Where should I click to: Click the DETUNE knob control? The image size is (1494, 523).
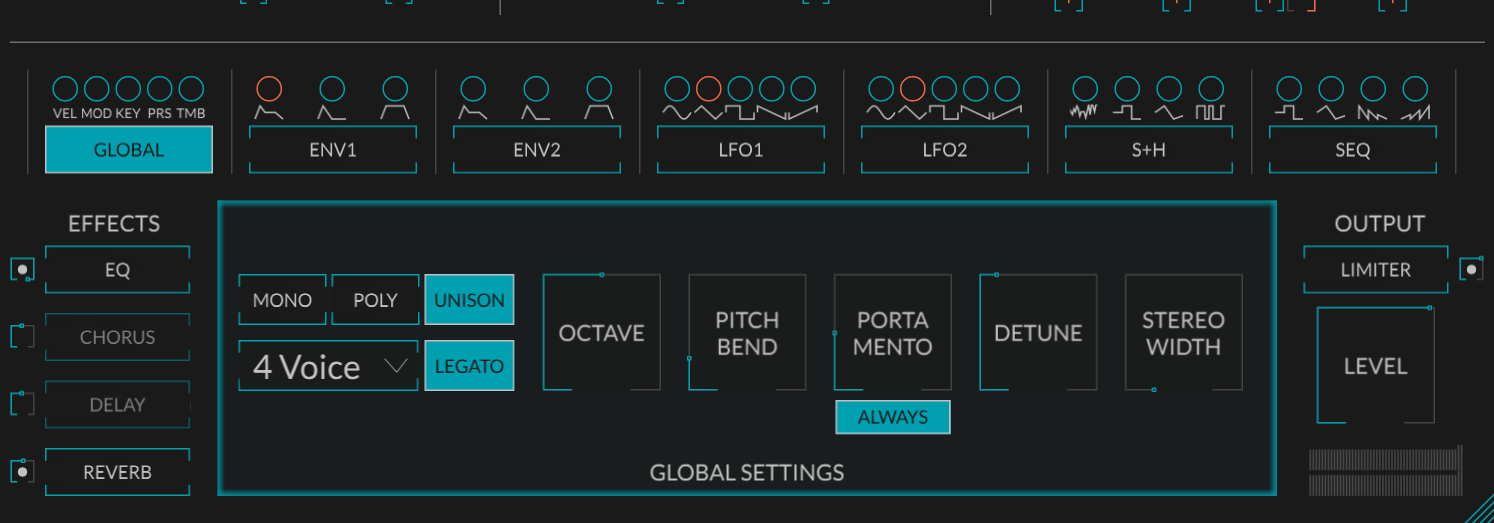pyautogui.click(x=1038, y=333)
